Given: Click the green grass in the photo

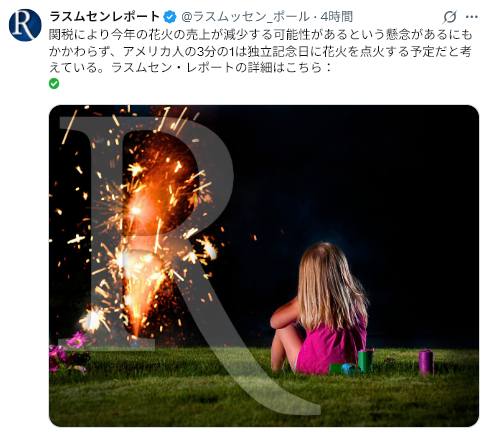Looking at the screenshot, I should pos(264,388).
